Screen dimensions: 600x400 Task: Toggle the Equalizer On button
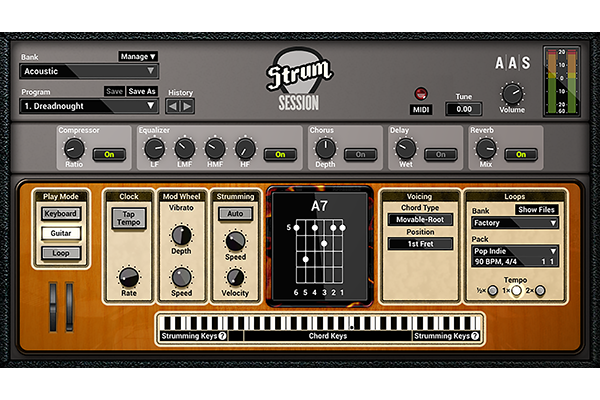(280, 154)
